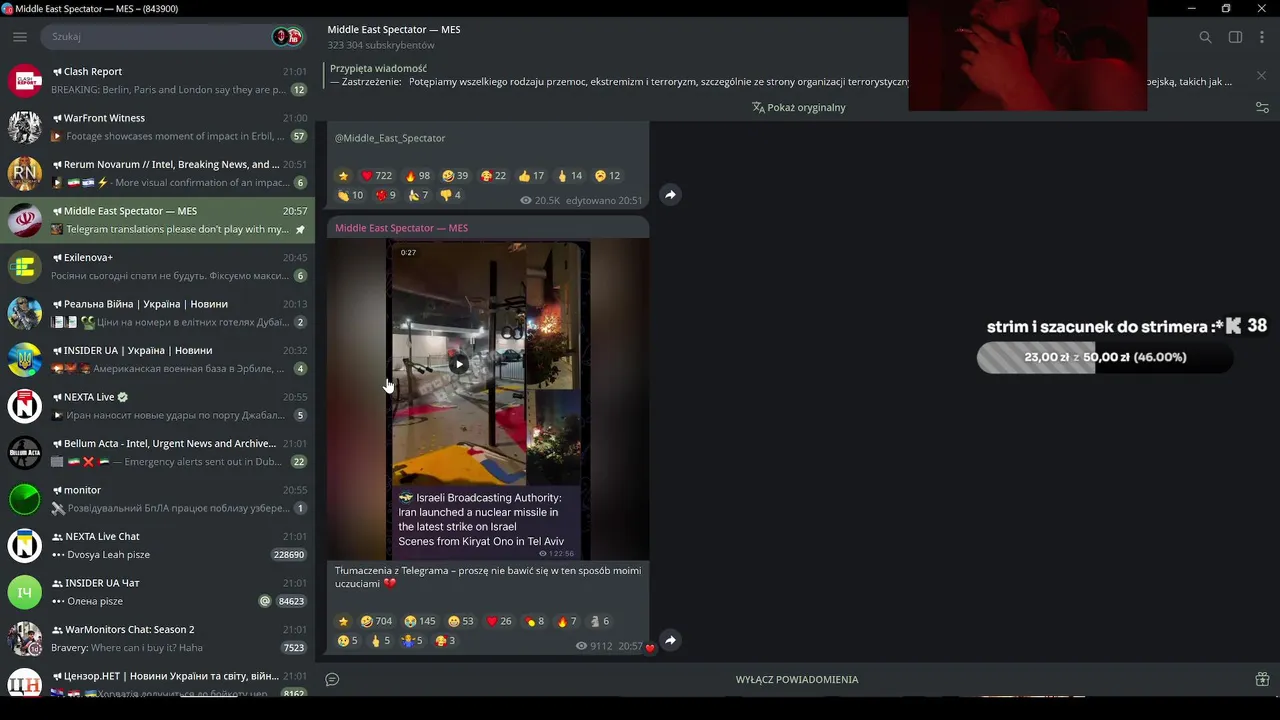This screenshot has height=720, width=1280.
Task: Click unread badge 57 on WarFront Witness
Action: (298, 136)
